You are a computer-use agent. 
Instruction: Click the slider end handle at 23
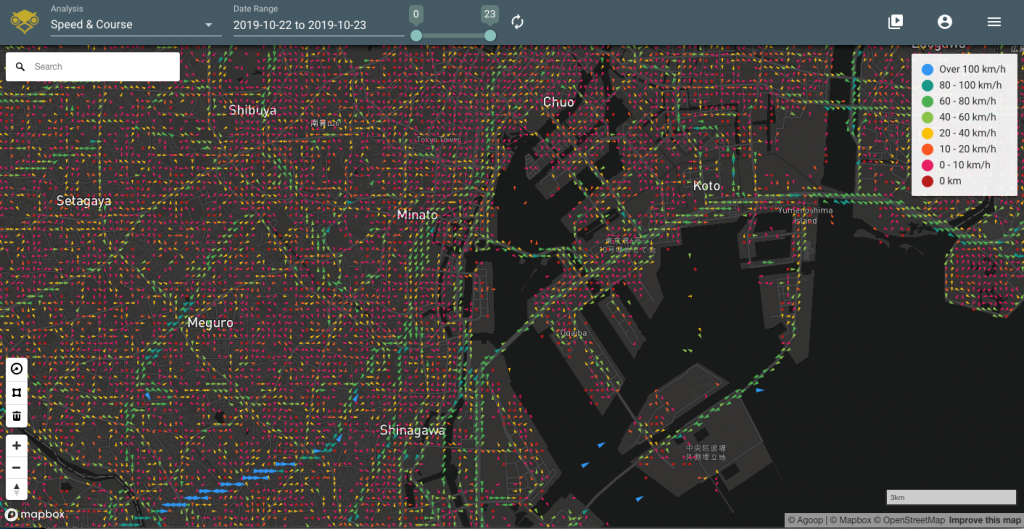click(490, 36)
